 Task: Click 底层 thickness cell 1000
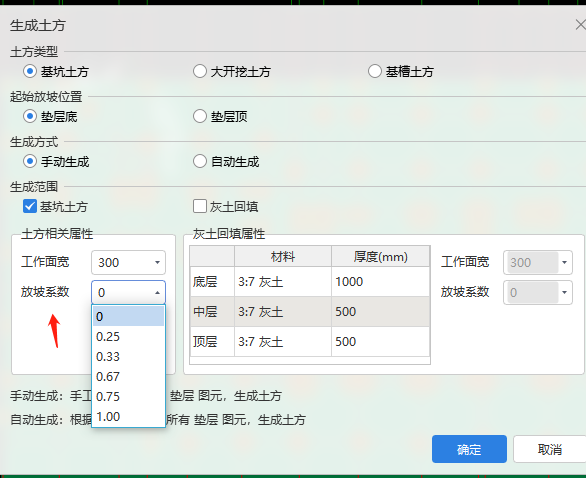(380, 281)
